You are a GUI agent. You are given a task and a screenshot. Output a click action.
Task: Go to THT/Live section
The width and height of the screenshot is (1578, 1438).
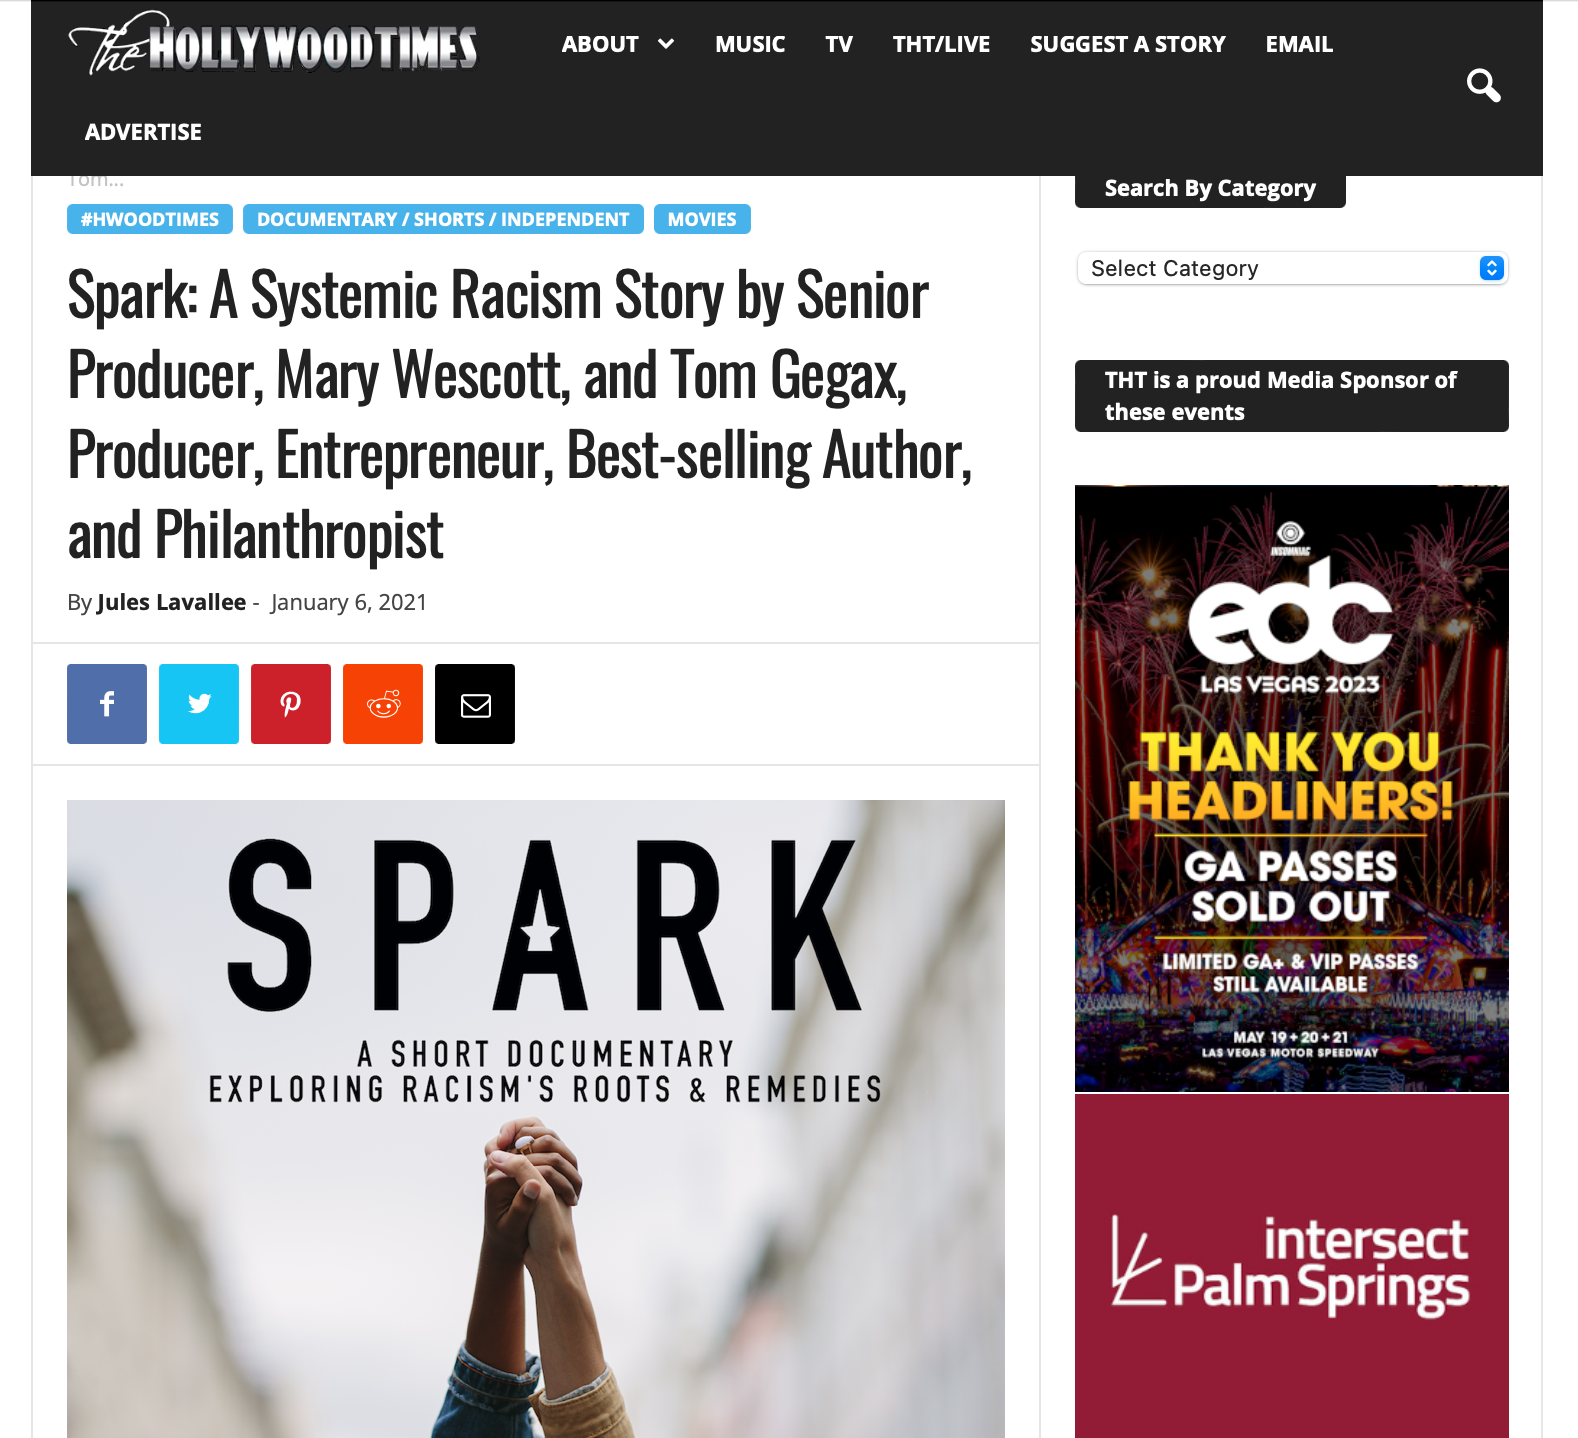(941, 44)
